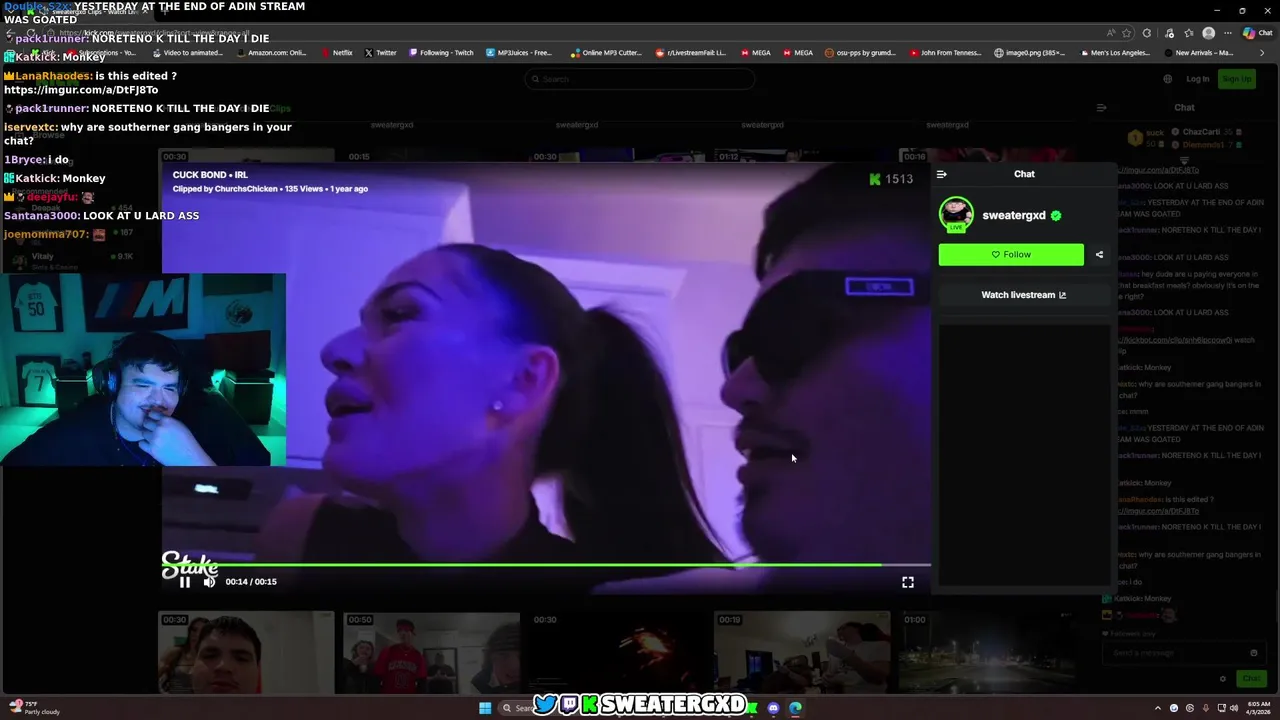1280x720 pixels.
Task: Open Discord from taskbar
Action: coord(773,708)
